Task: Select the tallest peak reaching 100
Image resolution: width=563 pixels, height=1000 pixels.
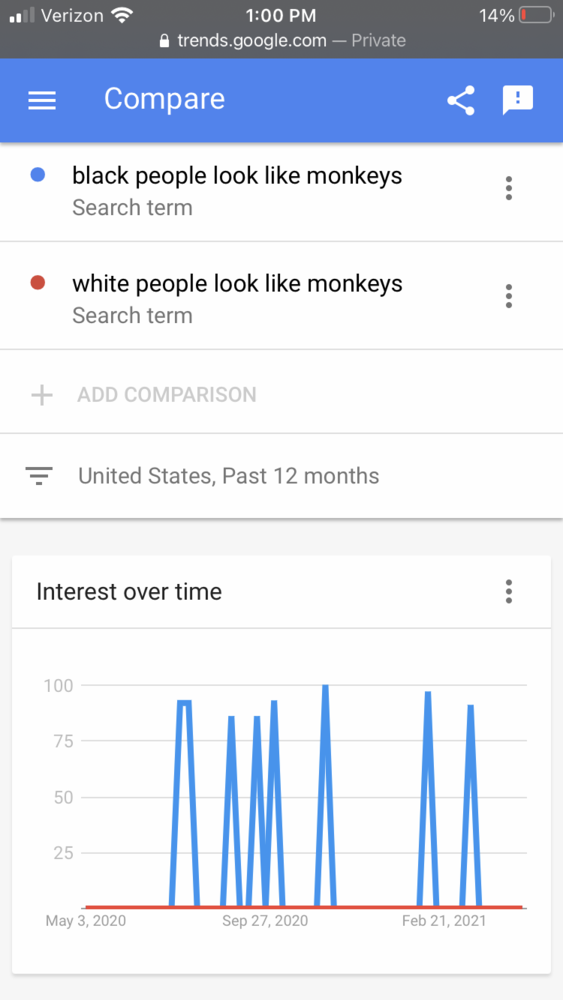Action: [325, 688]
